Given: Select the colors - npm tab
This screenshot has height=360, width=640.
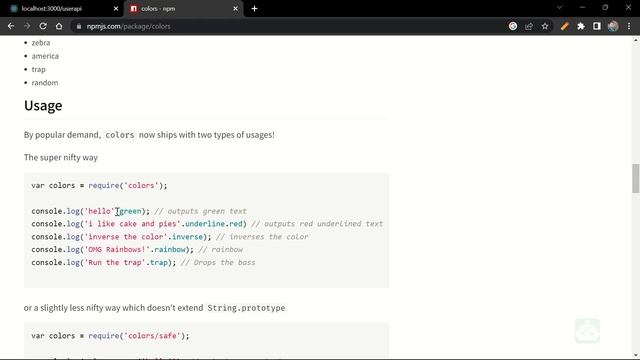Looking at the screenshot, I should pos(184,9).
